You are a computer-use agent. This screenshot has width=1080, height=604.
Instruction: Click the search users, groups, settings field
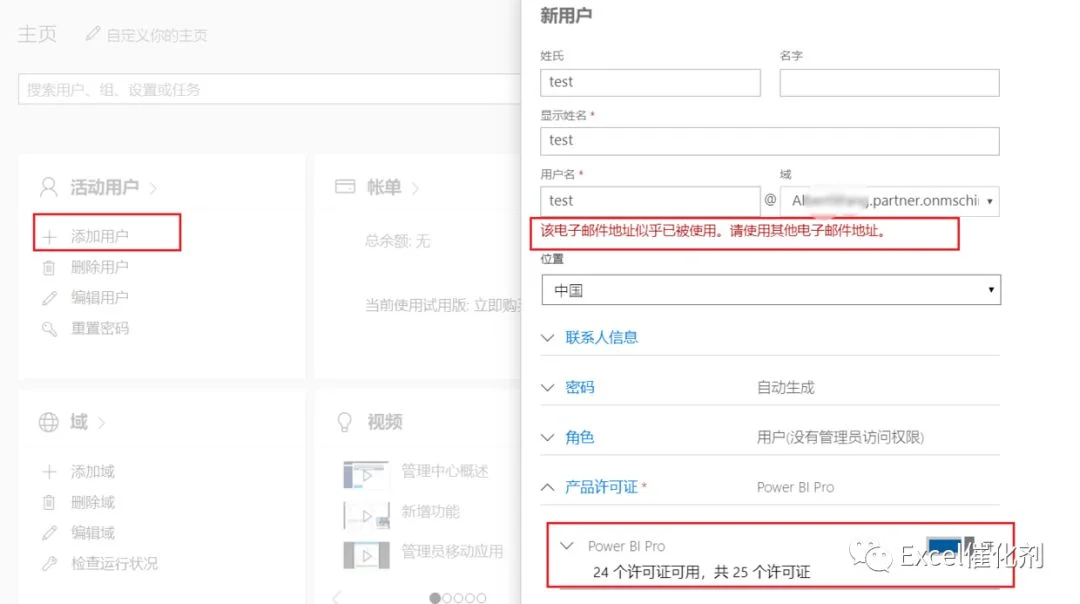coord(269,90)
